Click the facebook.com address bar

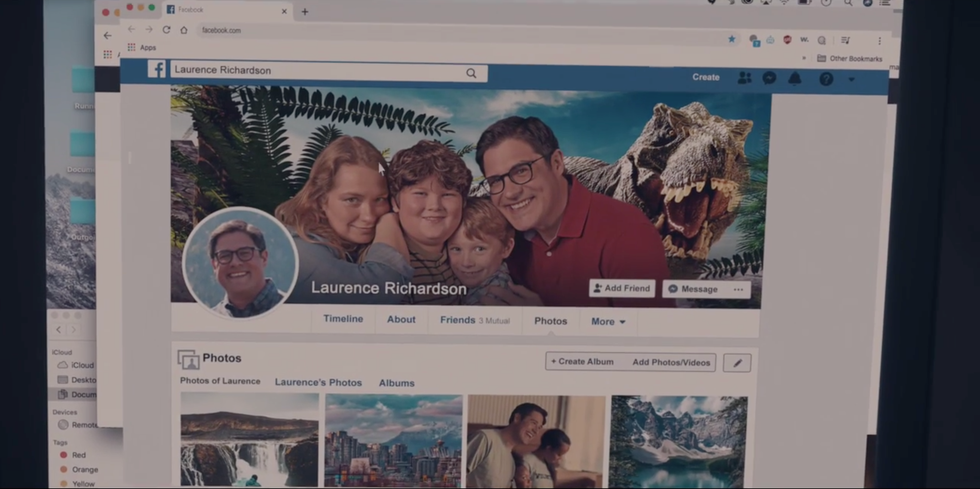462,33
